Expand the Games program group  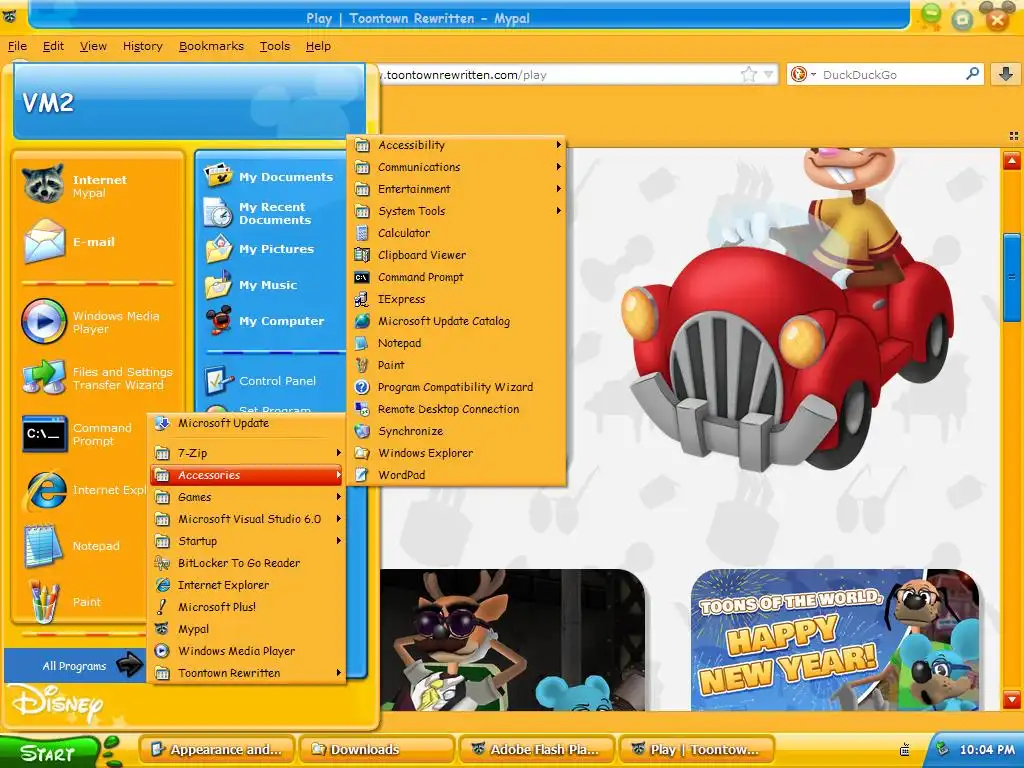click(247, 497)
